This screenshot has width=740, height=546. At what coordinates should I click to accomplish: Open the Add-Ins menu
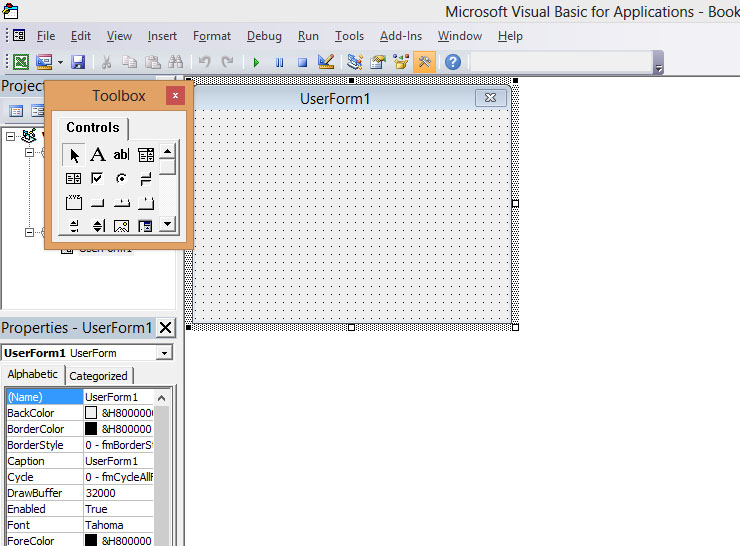coord(401,36)
